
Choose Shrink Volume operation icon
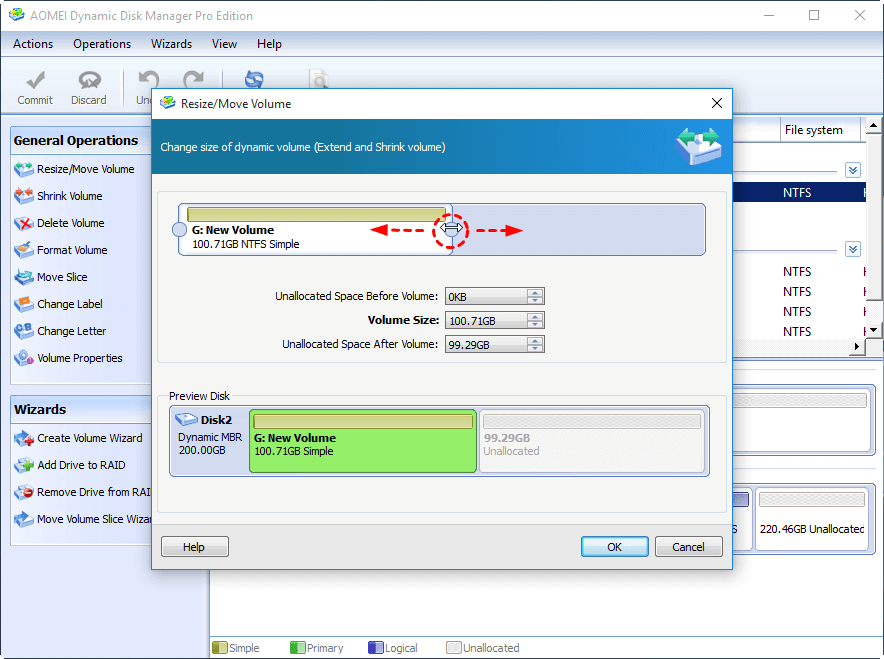click(x=24, y=196)
